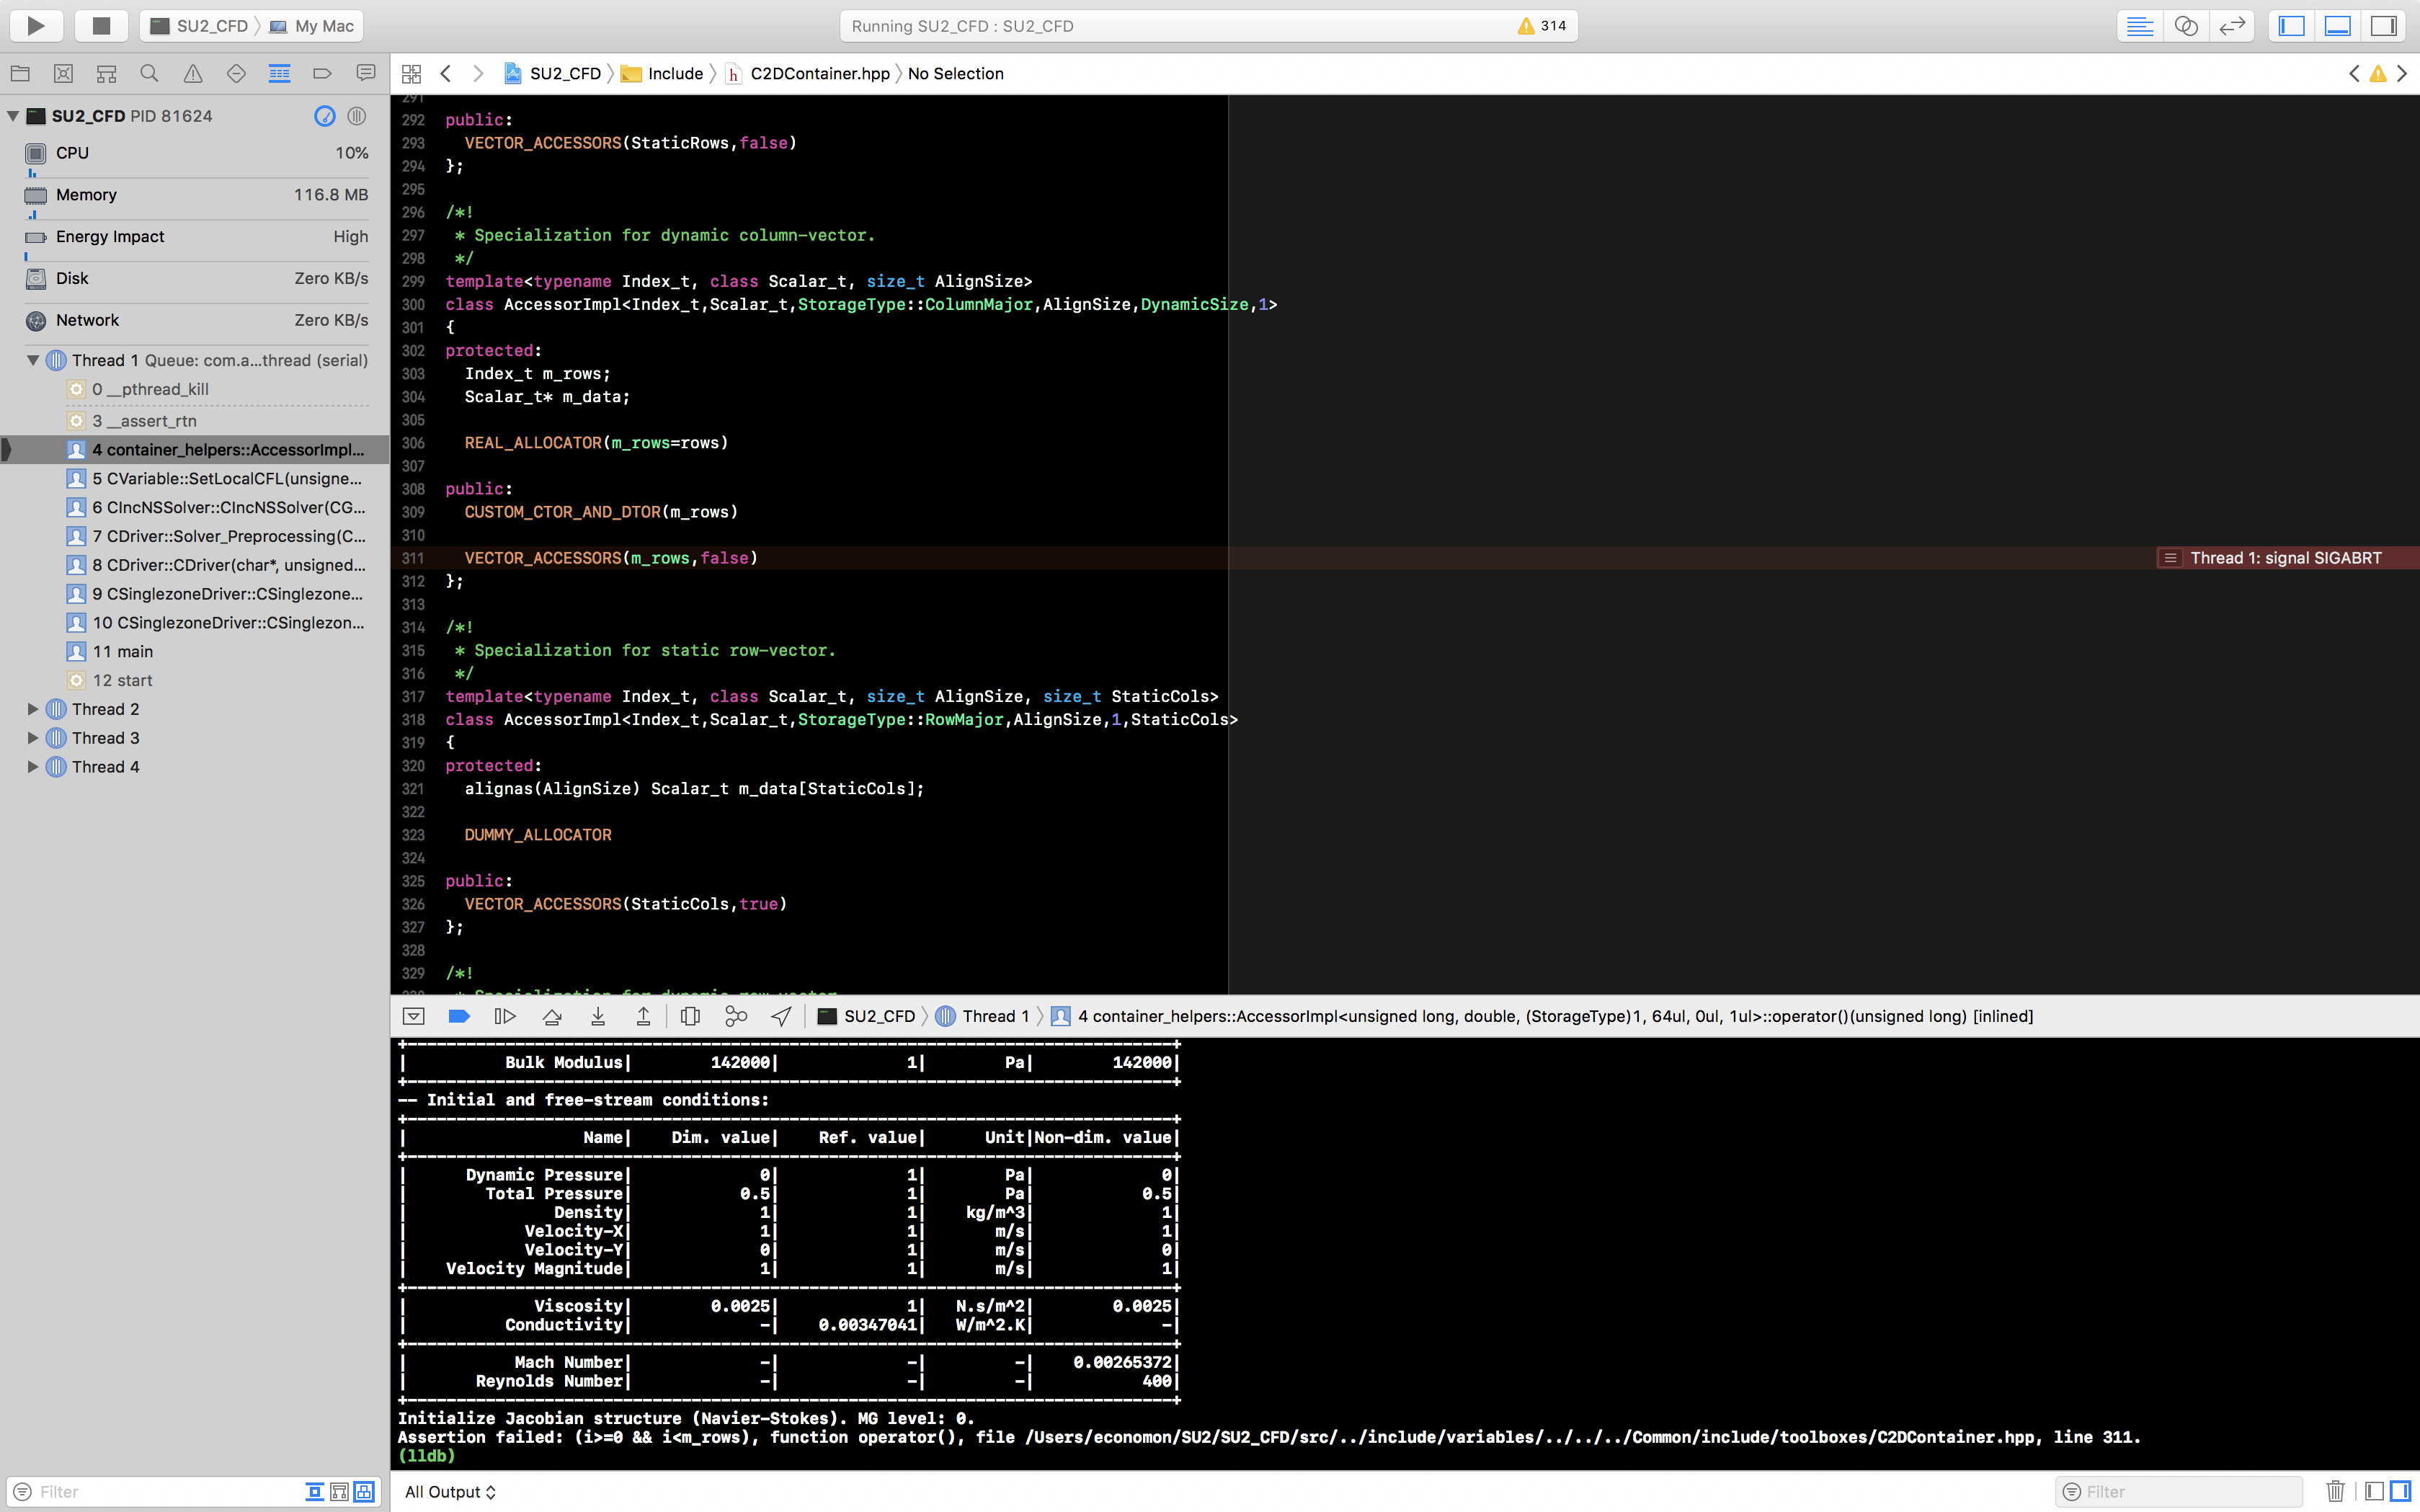This screenshot has width=2420, height=1512.
Task: Collapse Thread 1 disclosure triangle
Action: click(33, 360)
